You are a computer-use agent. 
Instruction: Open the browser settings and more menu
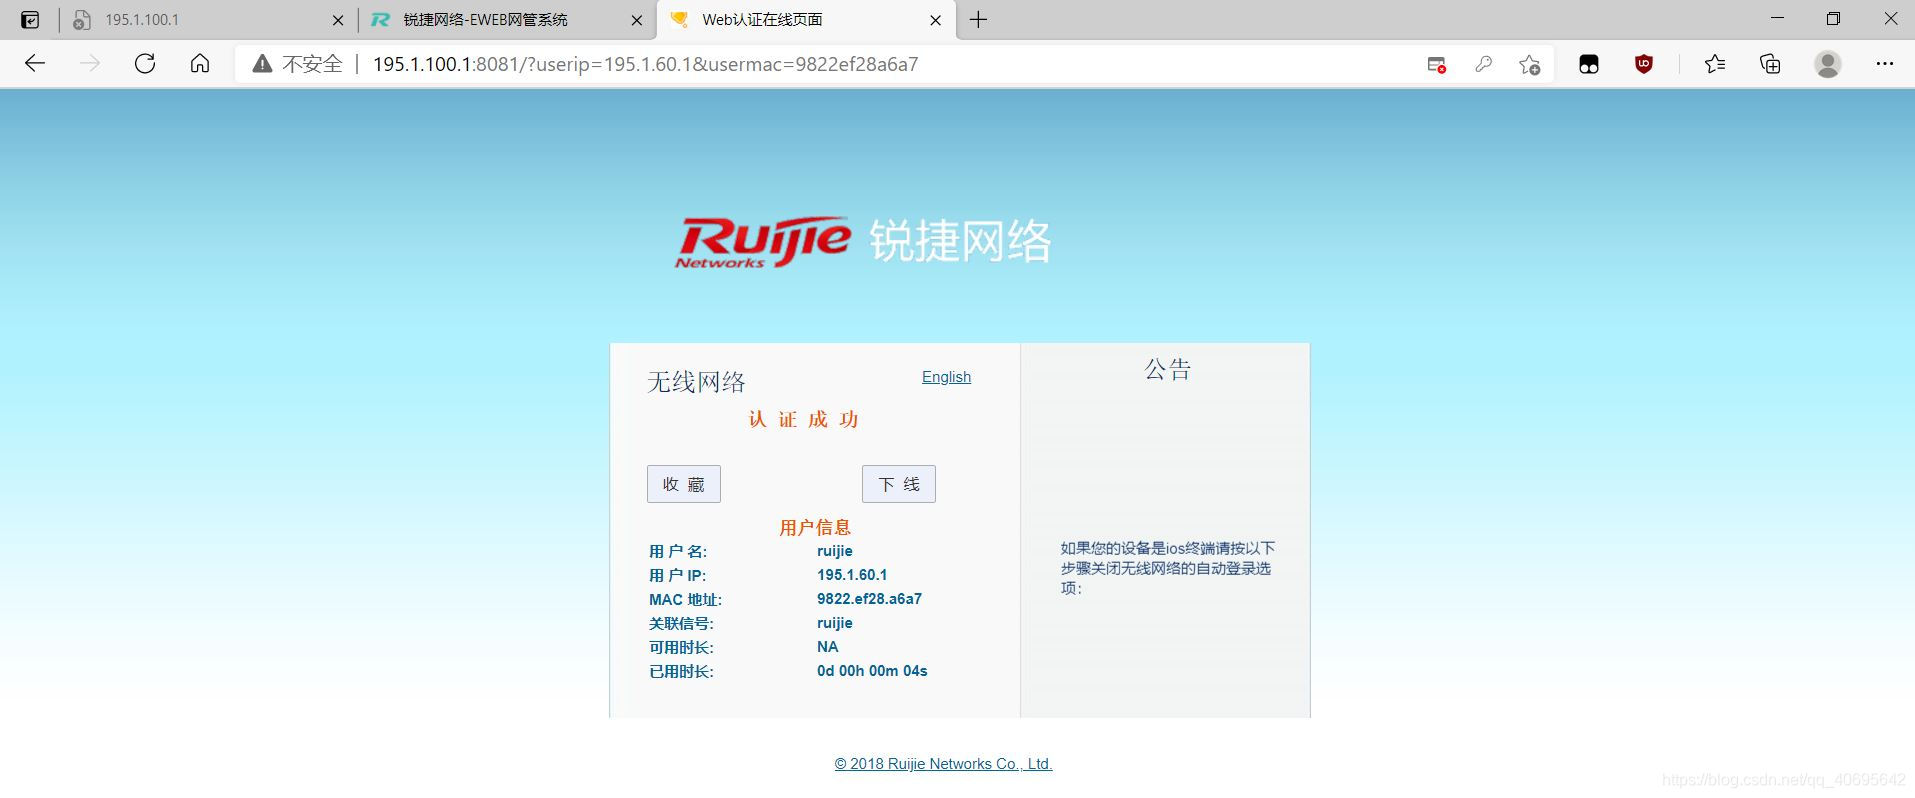[1885, 64]
